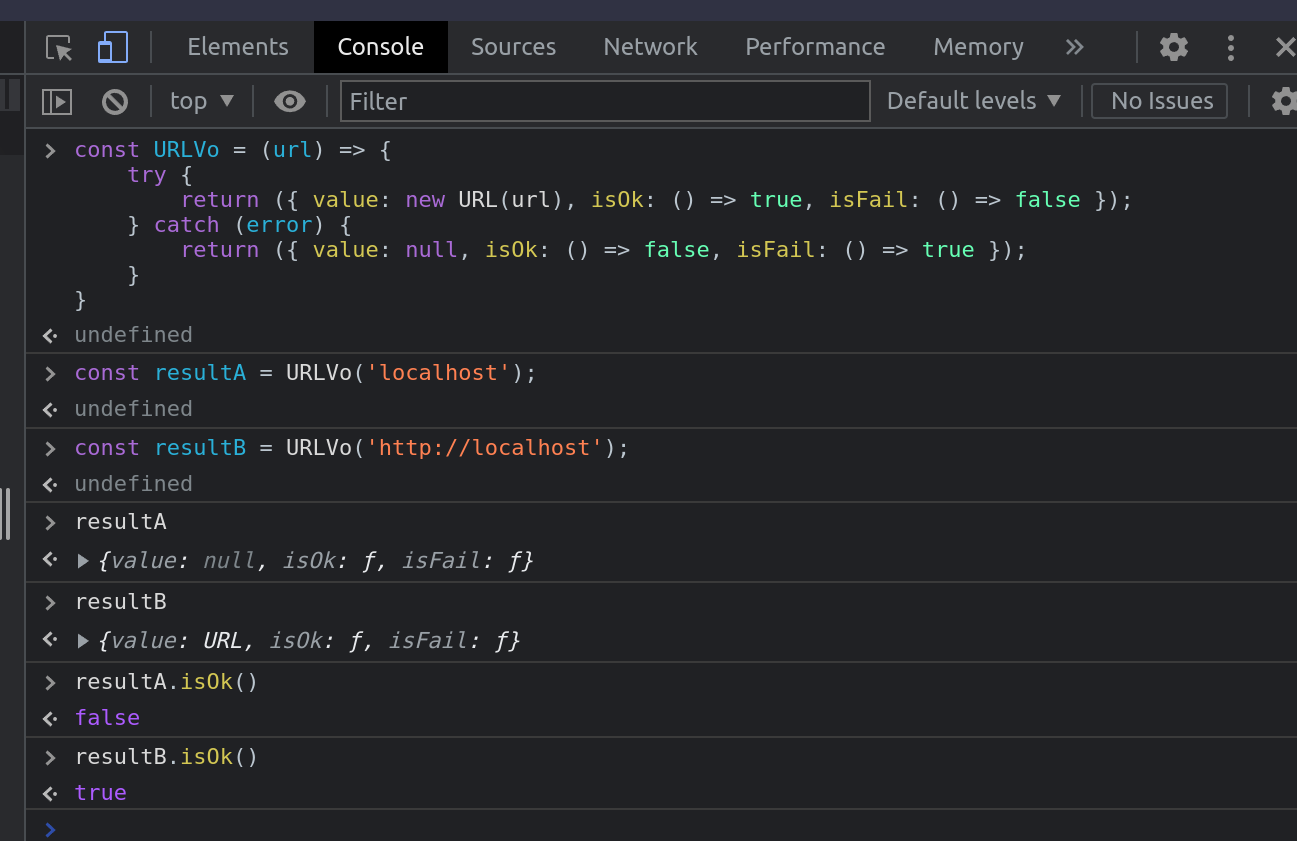
Task: Open the console sidebar
Action: pyautogui.click(x=57, y=100)
